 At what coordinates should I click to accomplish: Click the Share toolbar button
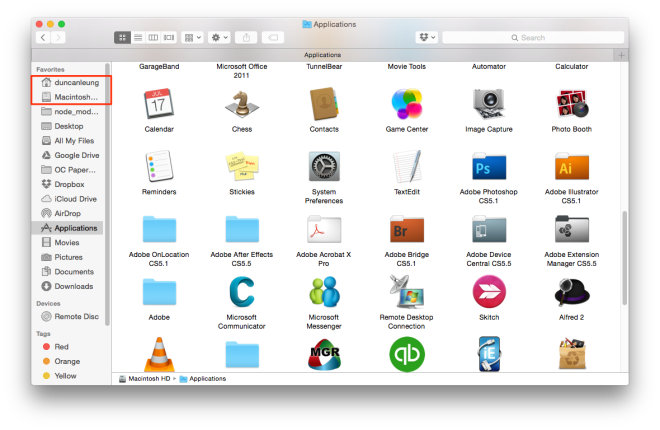[246, 38]
